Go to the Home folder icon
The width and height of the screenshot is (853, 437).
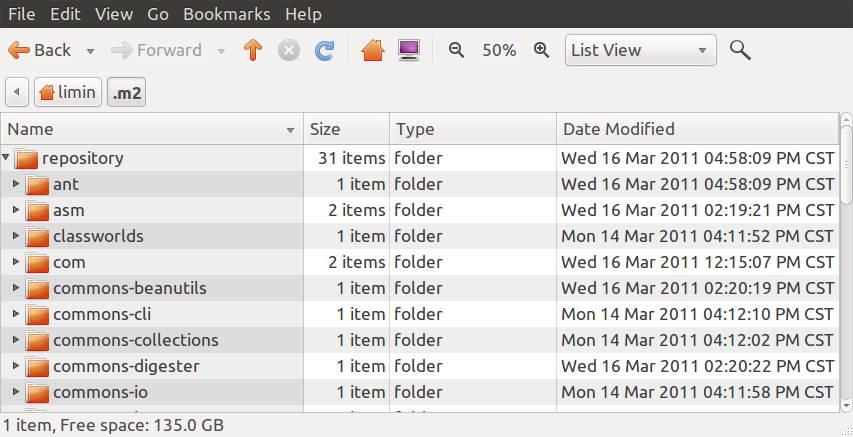point(373,50)
